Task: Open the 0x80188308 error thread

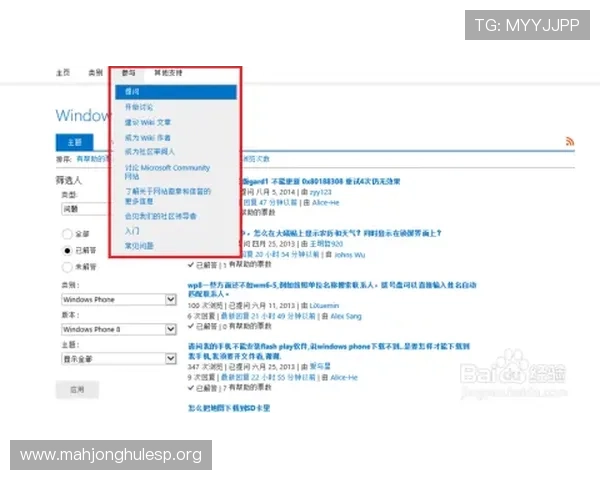Action: point(321,181)
